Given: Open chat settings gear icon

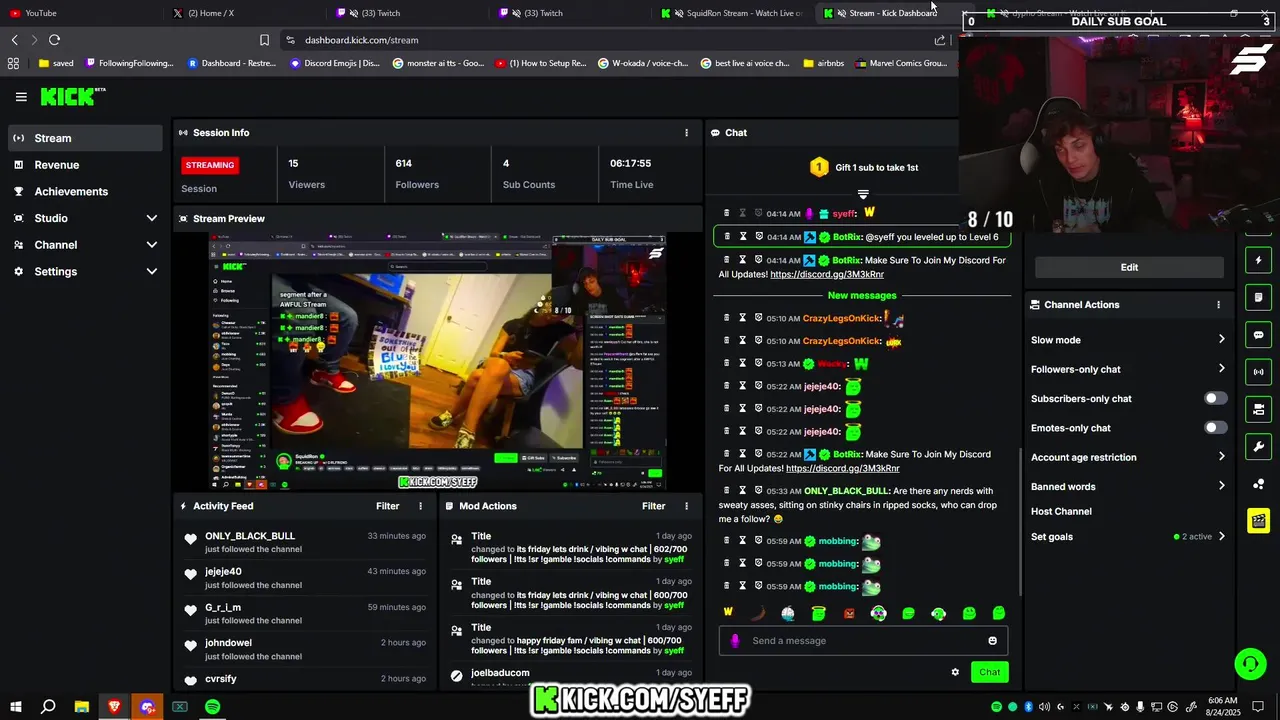Looking at the screenshot, I should (x=955, y=672).
